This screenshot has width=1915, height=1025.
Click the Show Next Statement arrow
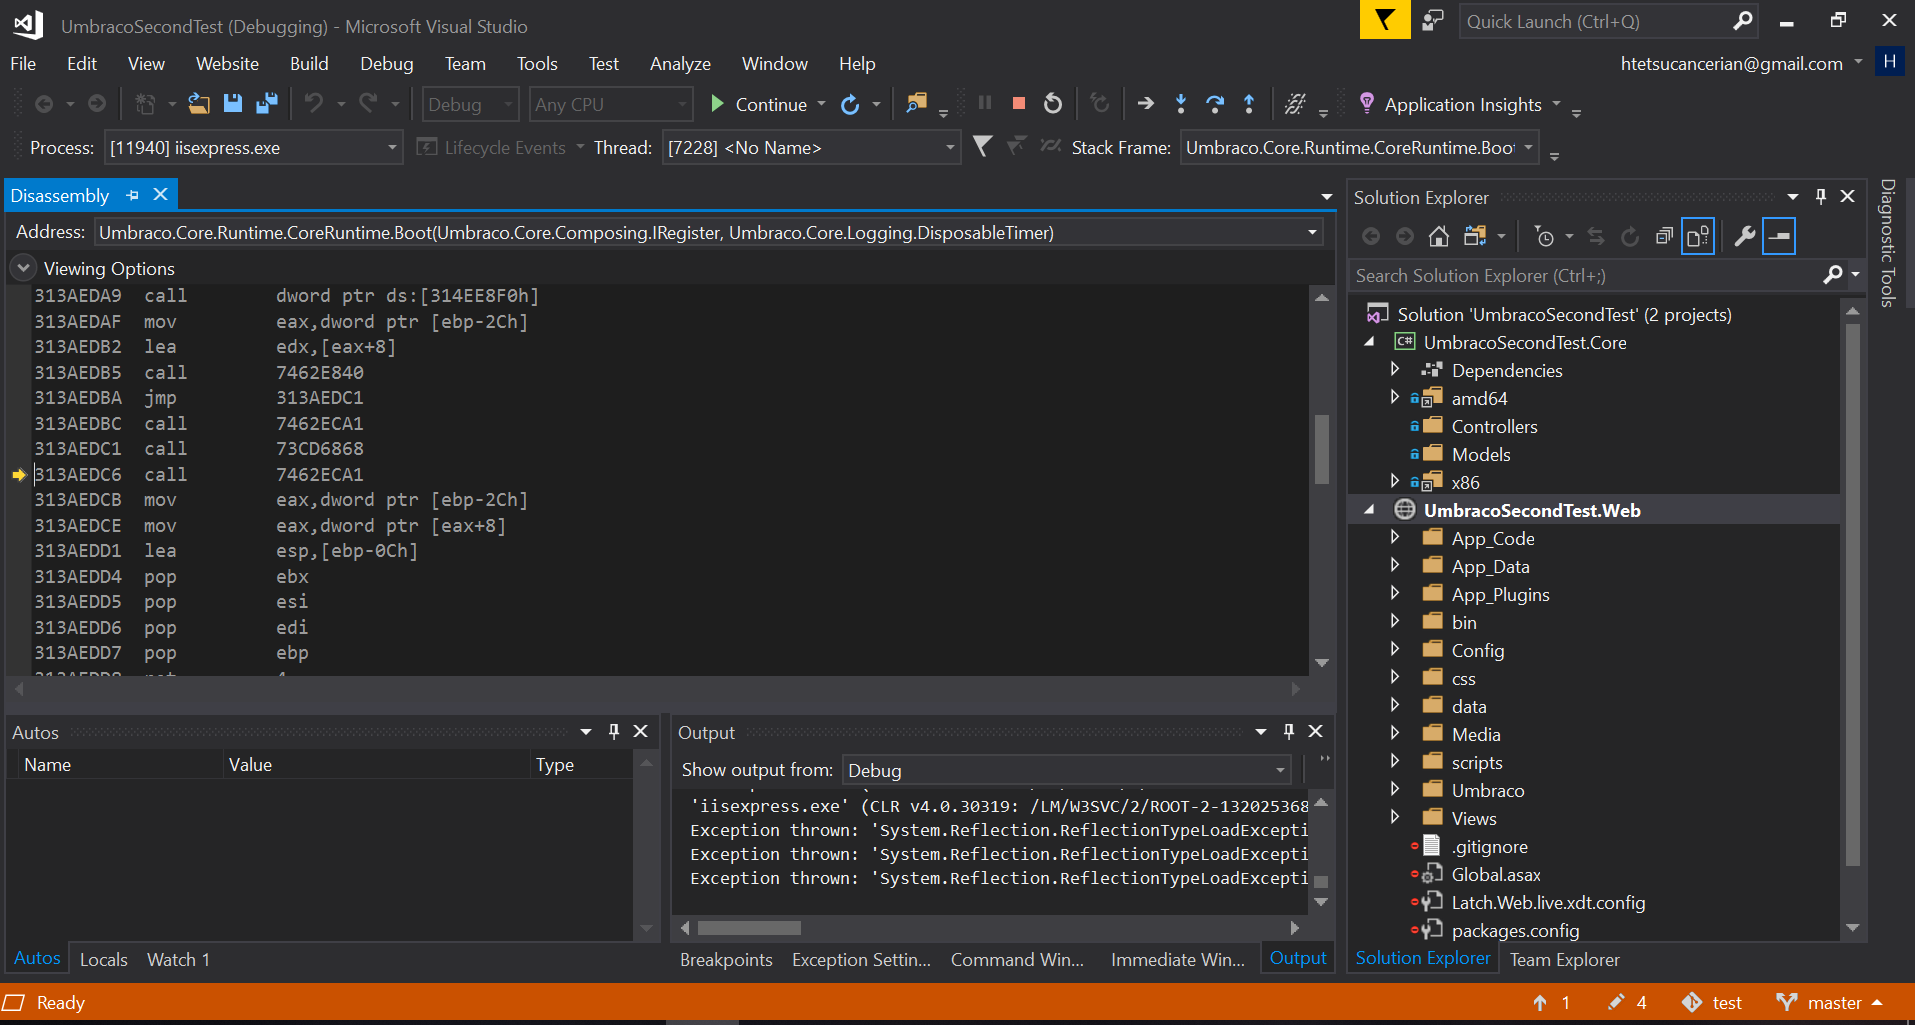pyautogui.click(x=1146, y=104)
